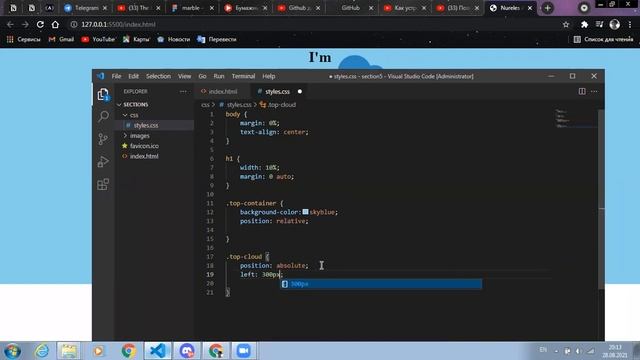Open the Run menu
The width and height of the screenshot is (640, 360).
tap(219, 76)
